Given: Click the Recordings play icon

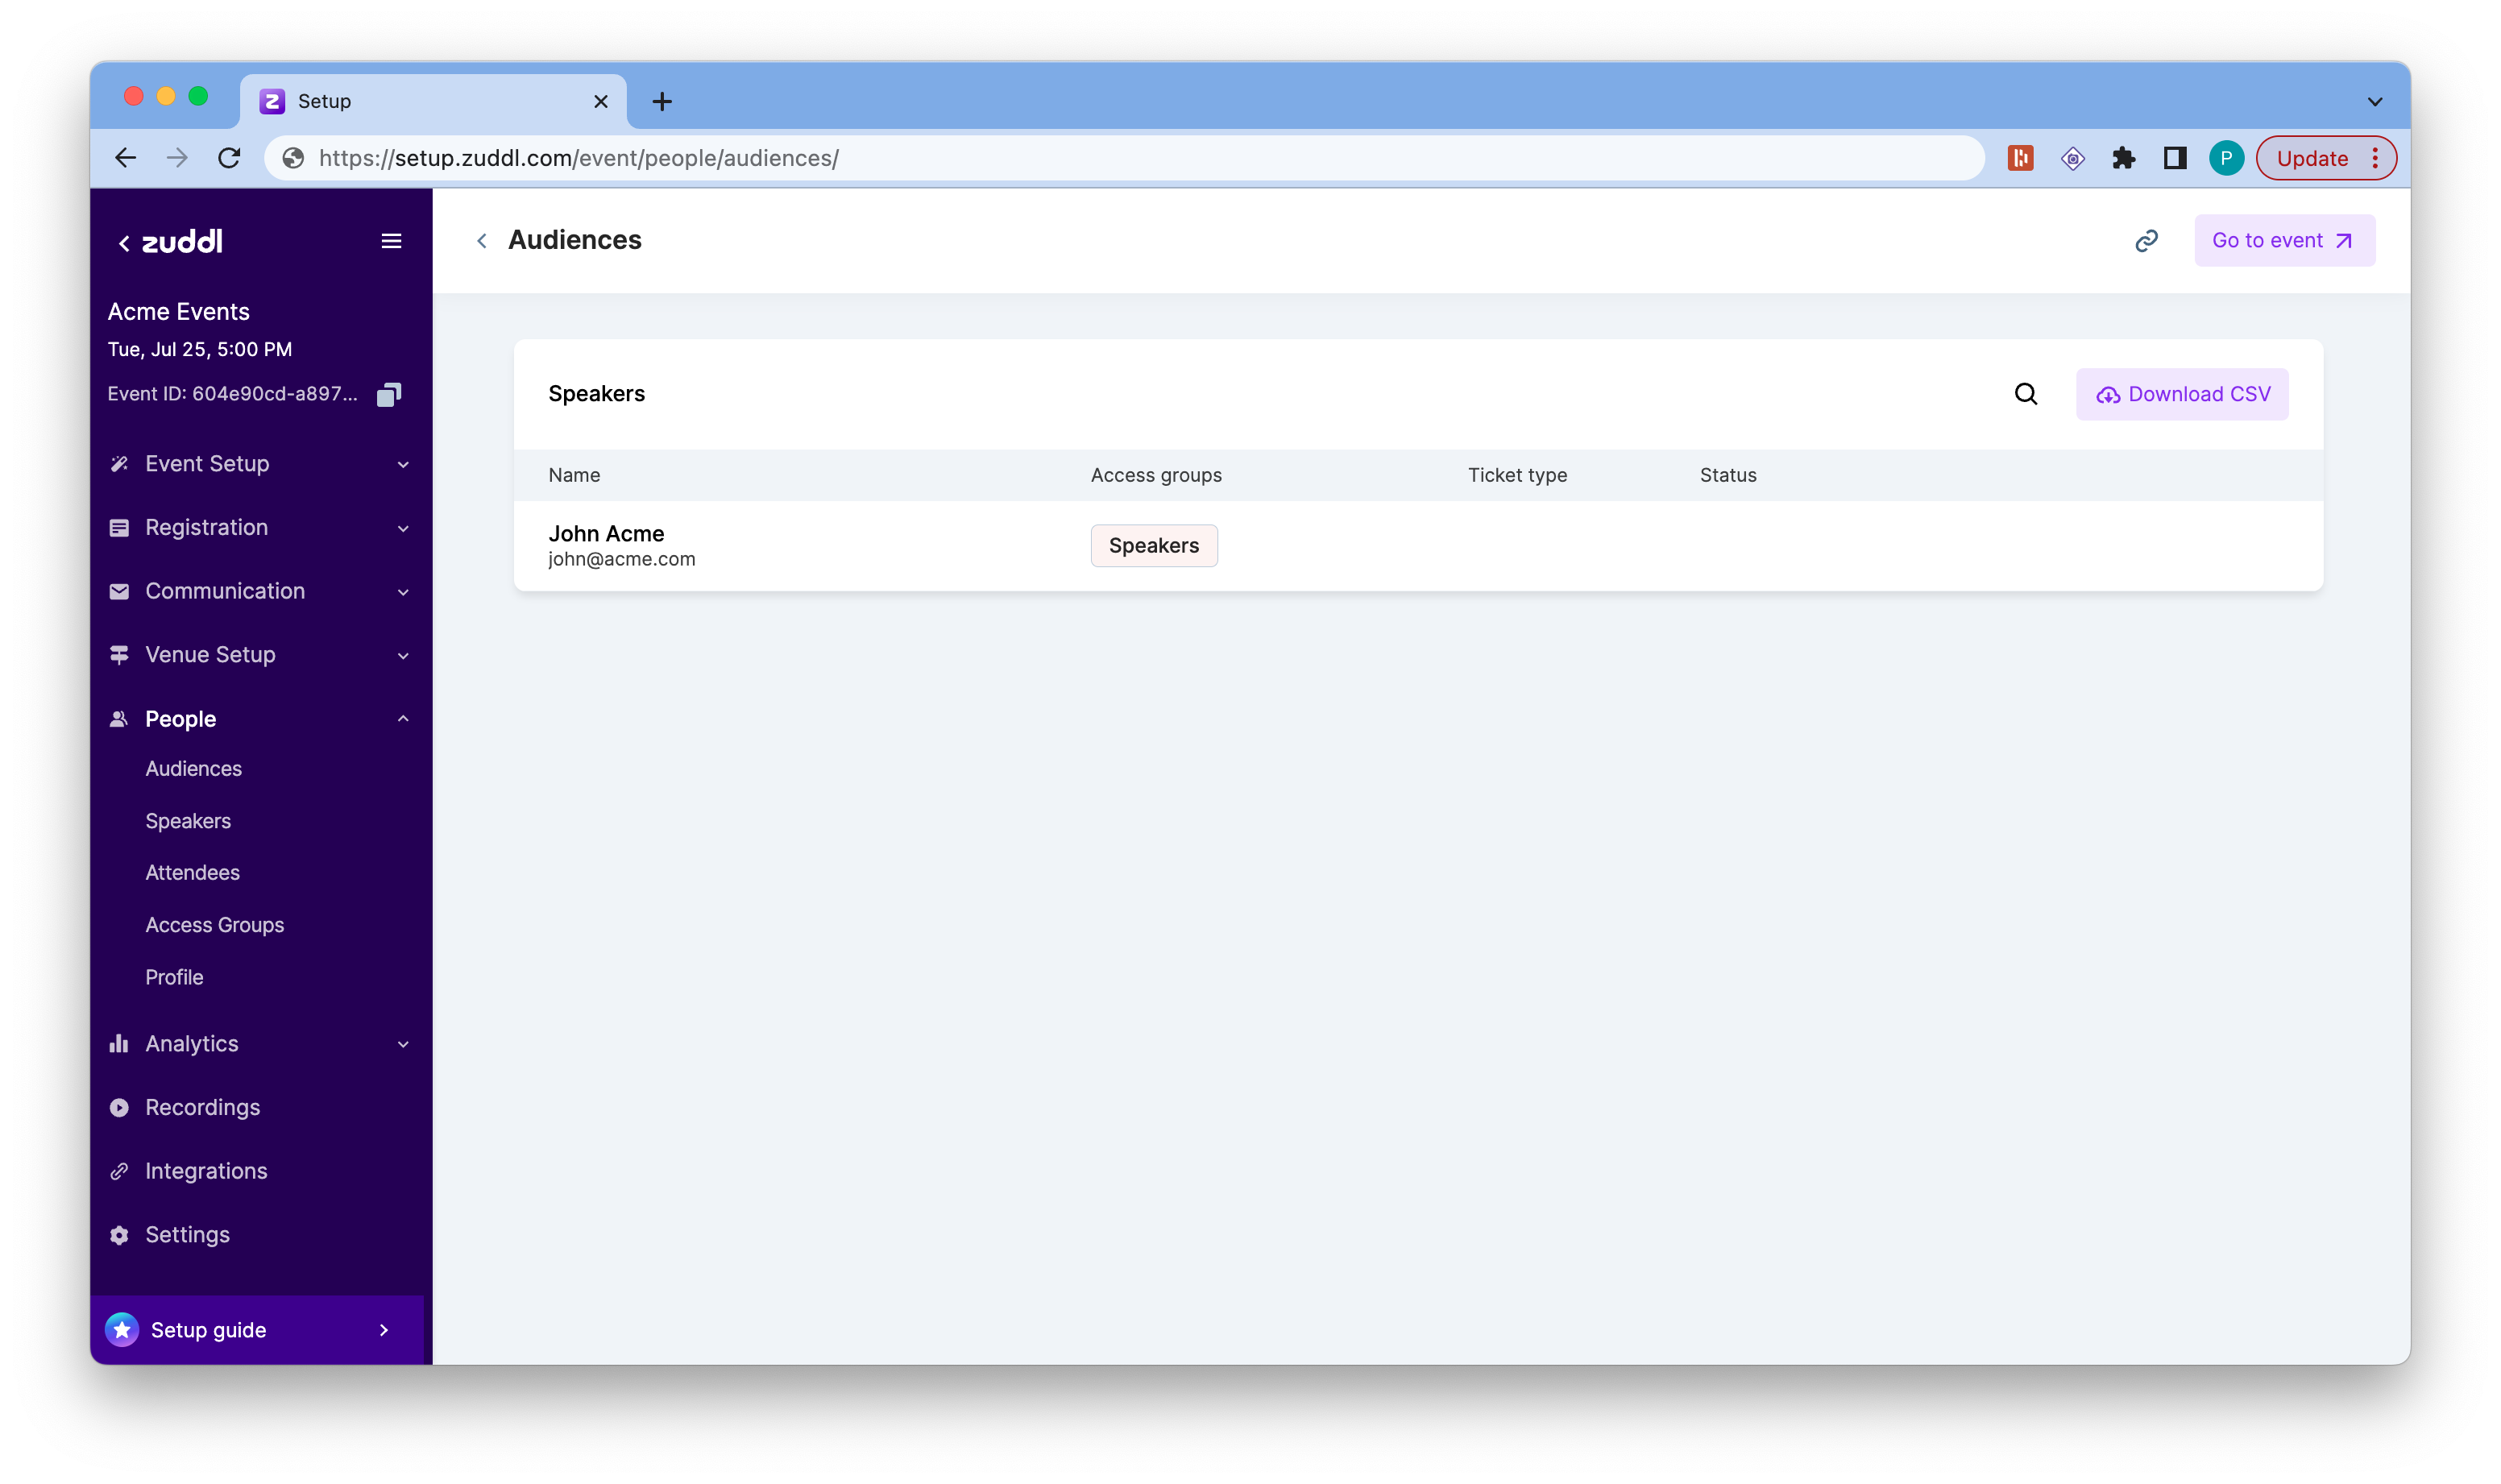Looking at the screenshot, I should click(x=119, y=1107).
